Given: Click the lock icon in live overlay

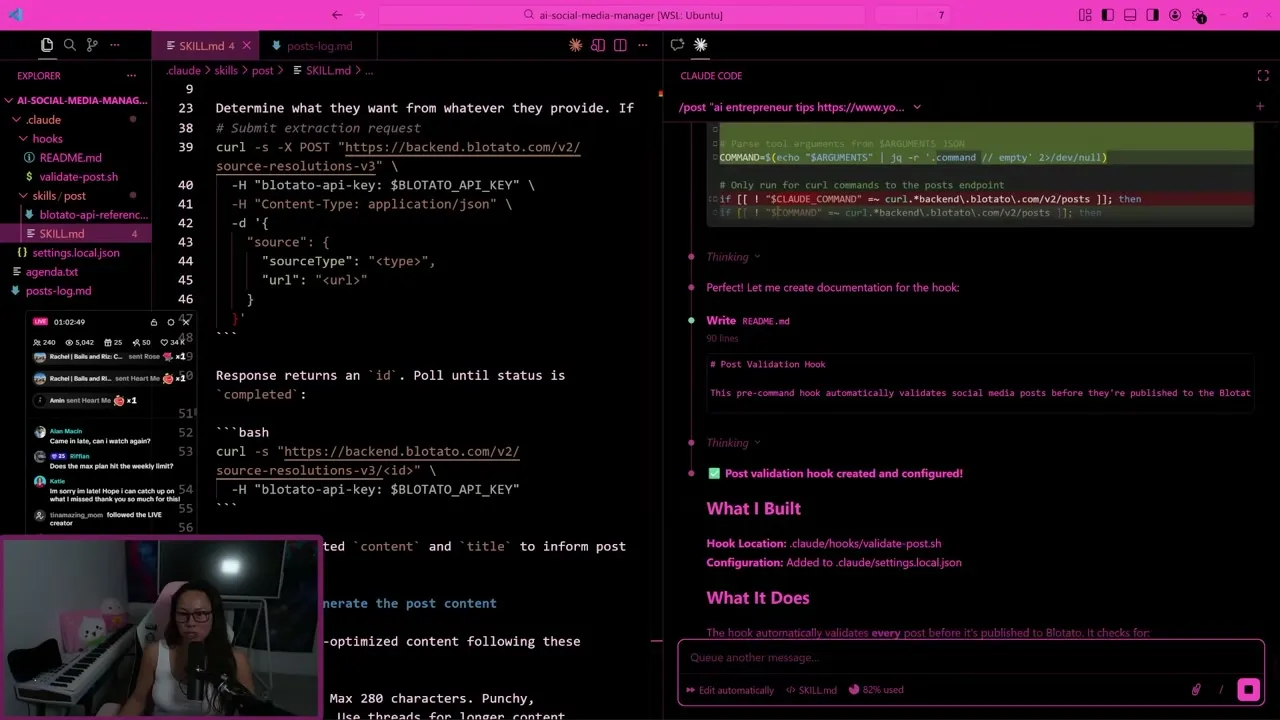Looking at the screenshot, I should (x=154, y=322).
